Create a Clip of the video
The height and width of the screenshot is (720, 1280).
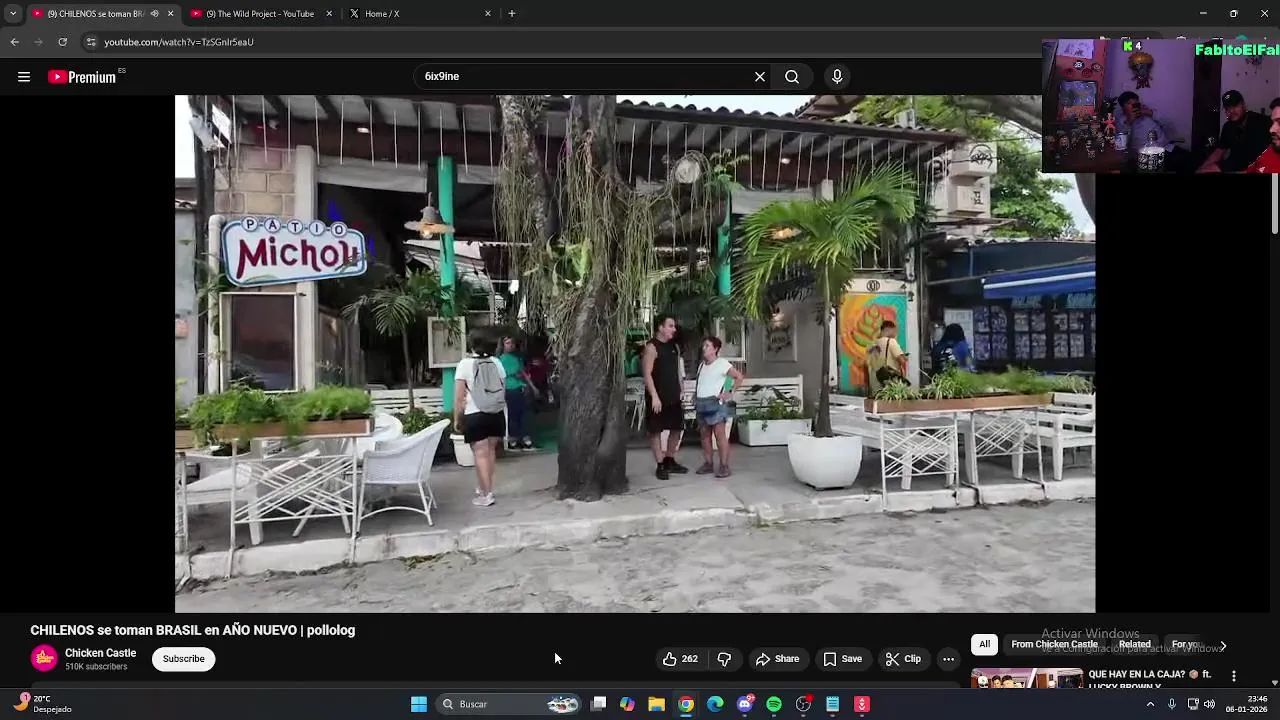click(x=902, y=659)
